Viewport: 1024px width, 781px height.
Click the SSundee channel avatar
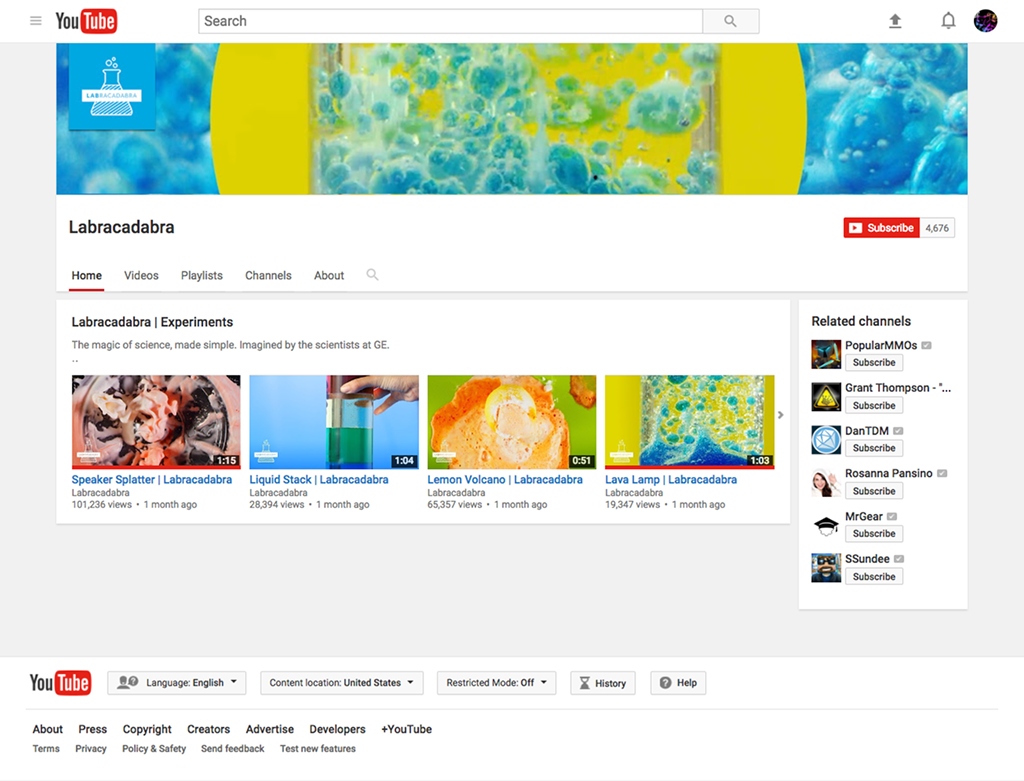[x=826, y=568]
